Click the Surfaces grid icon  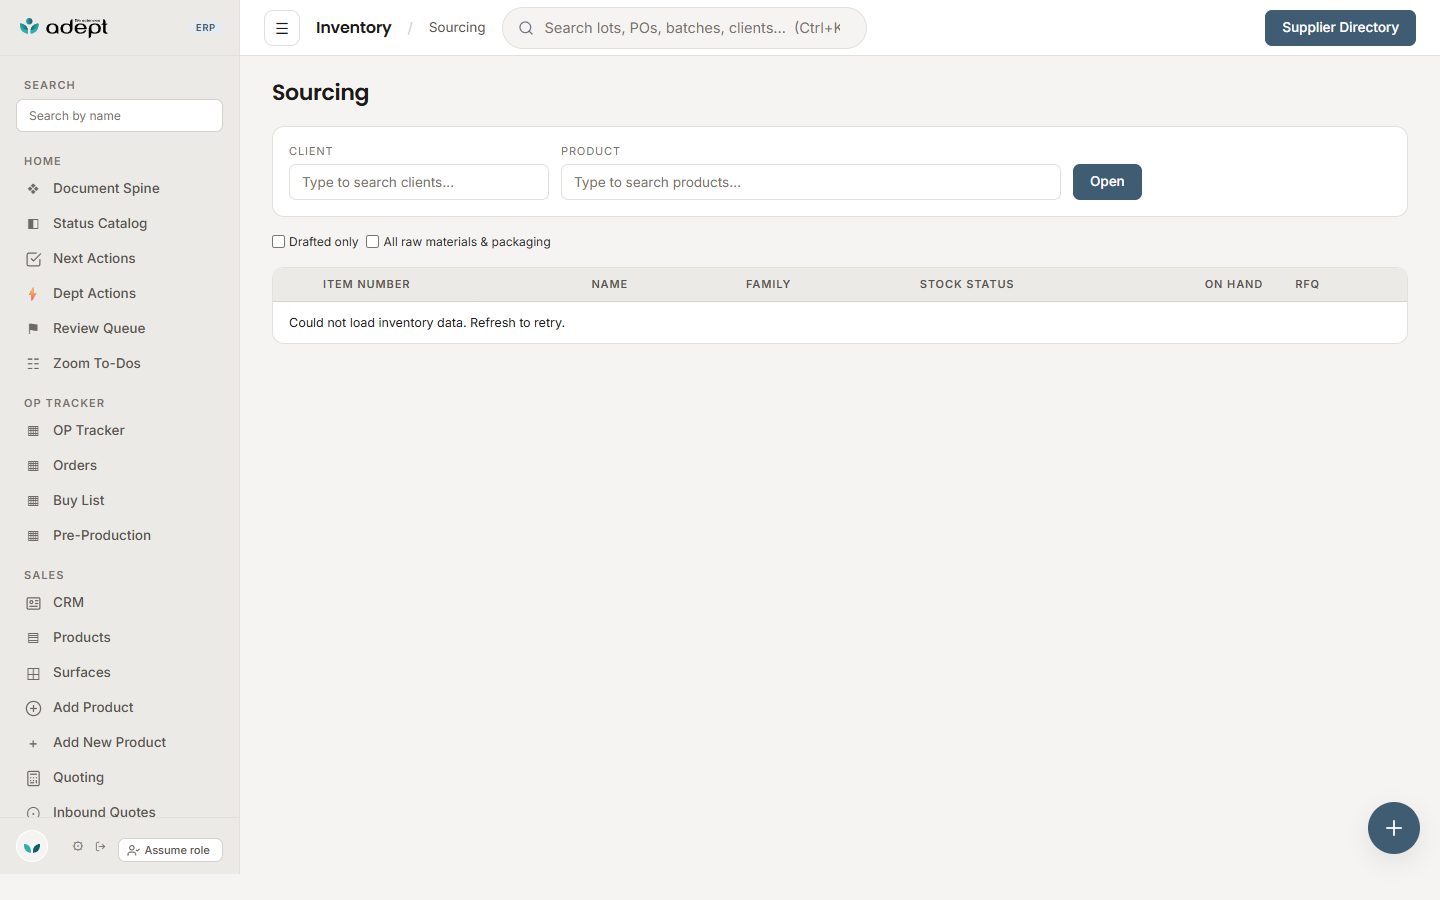(33, 673)
